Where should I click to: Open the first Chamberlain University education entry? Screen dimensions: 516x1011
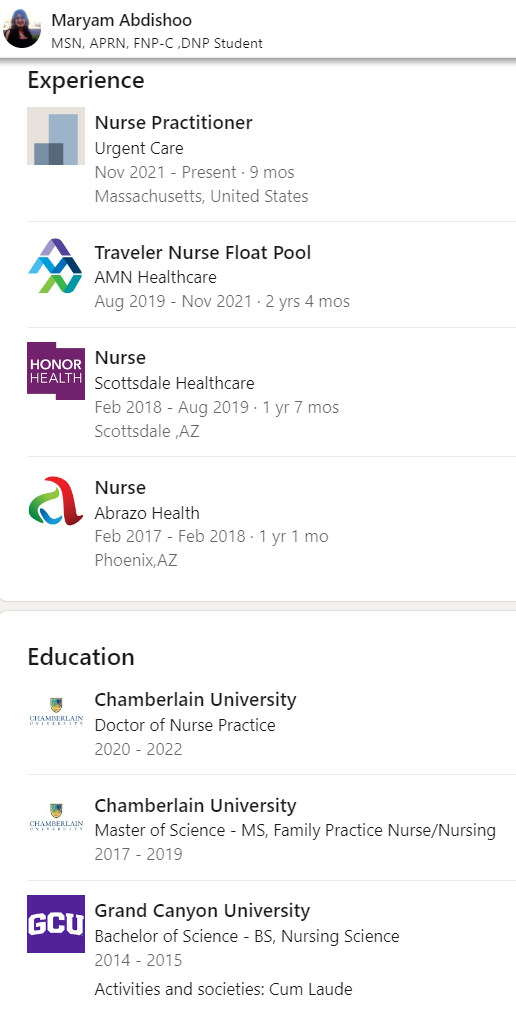(x=195, y=700)
